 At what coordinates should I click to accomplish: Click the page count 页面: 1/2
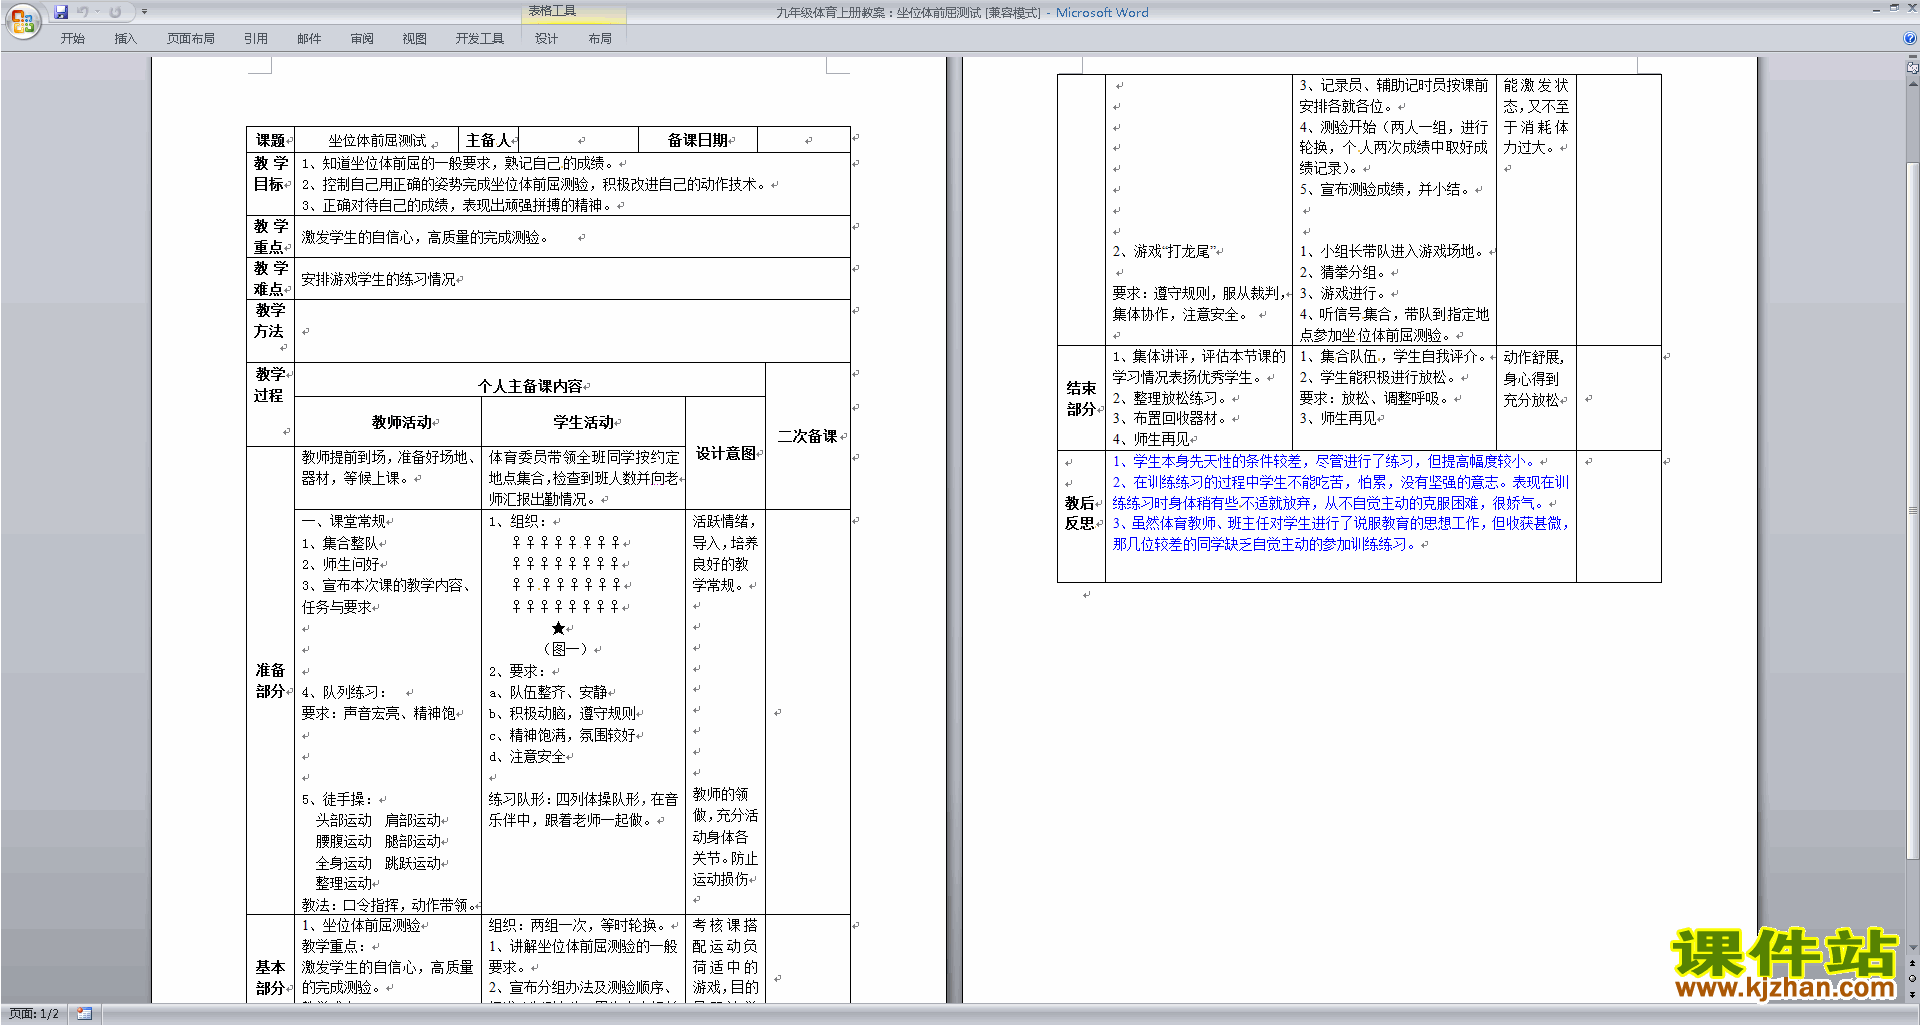(34, 1014)
